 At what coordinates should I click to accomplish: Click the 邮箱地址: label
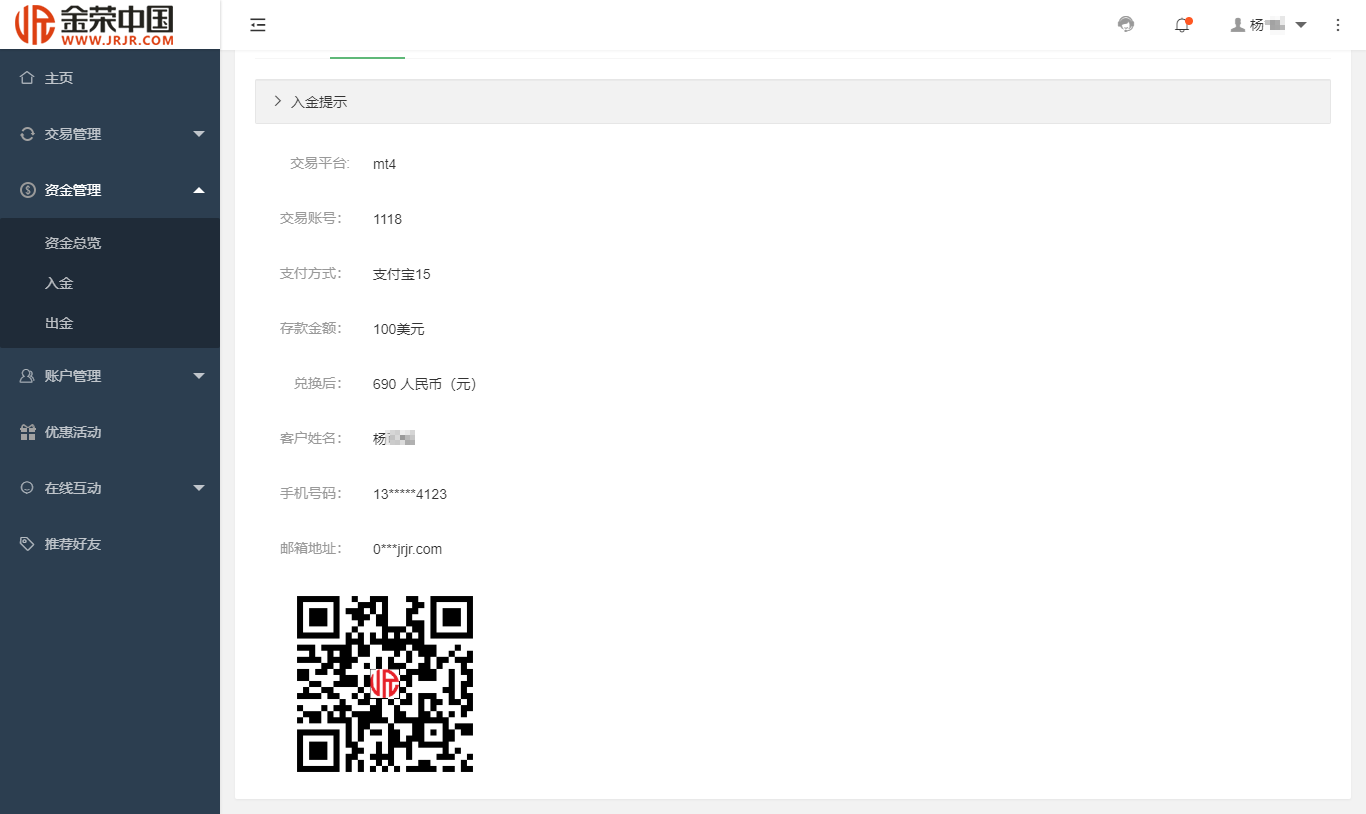pyautogui.click(x=311, y=548)
